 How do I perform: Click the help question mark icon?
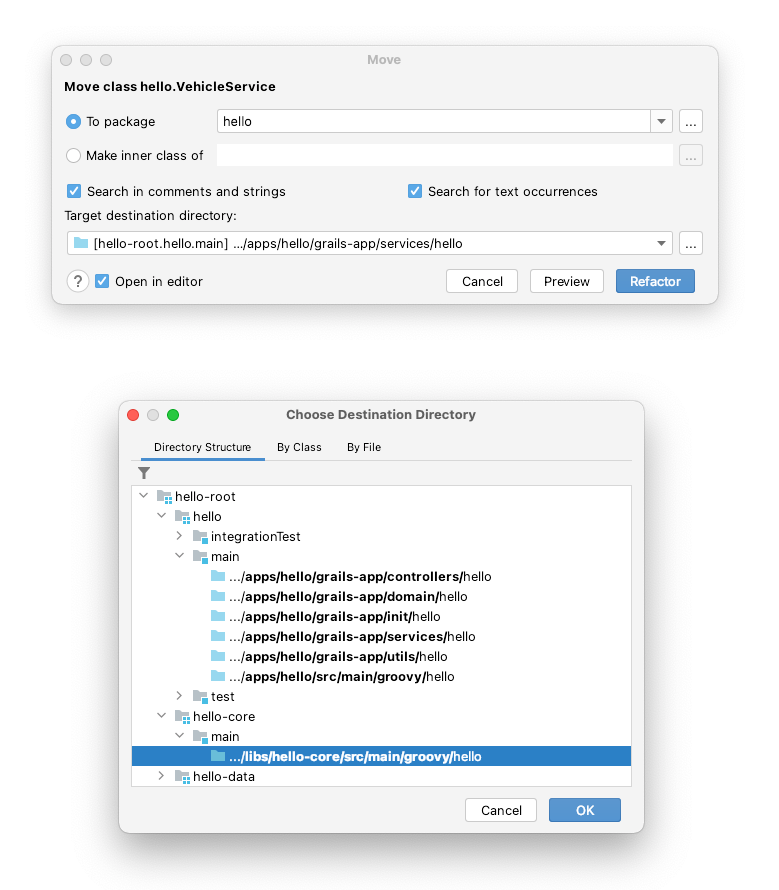pos(78,282)
